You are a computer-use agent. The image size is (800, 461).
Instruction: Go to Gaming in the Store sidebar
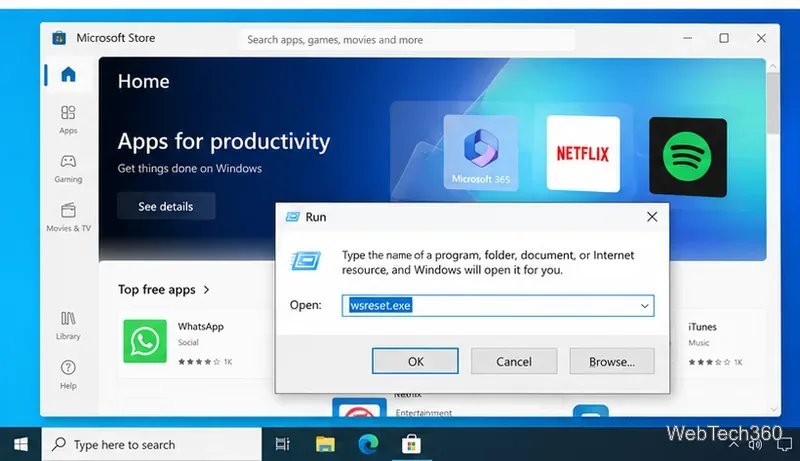tap(68, 169)
